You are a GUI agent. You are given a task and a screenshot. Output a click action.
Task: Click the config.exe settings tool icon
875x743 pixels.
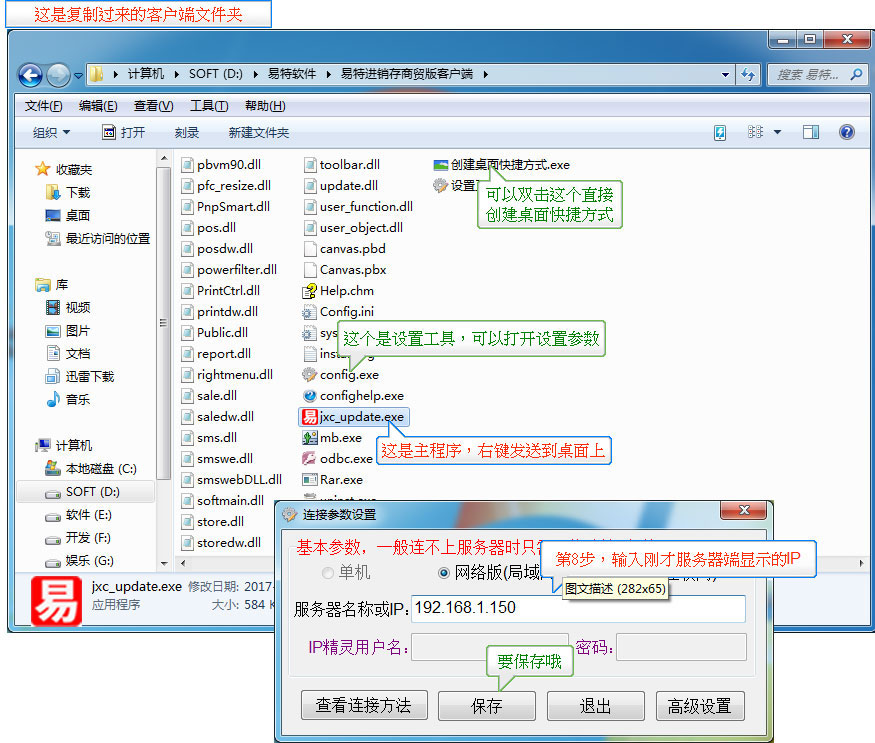[x=310, y=375]
